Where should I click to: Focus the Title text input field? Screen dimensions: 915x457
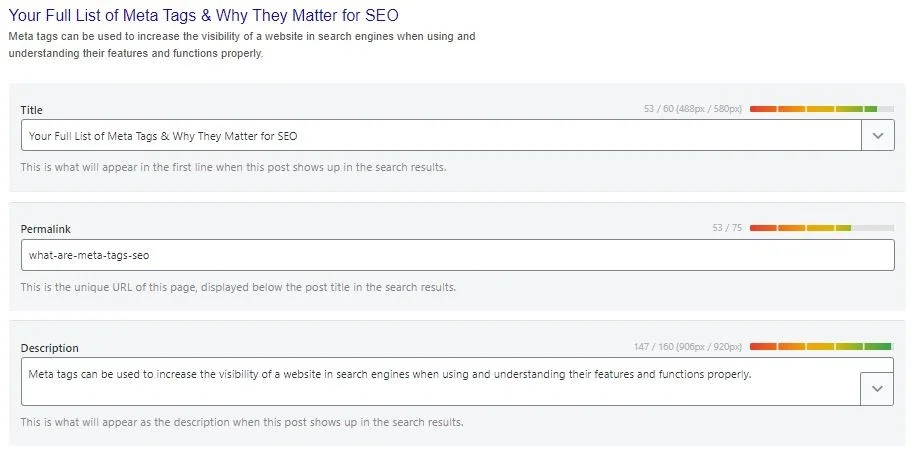(x=441, y=135)
